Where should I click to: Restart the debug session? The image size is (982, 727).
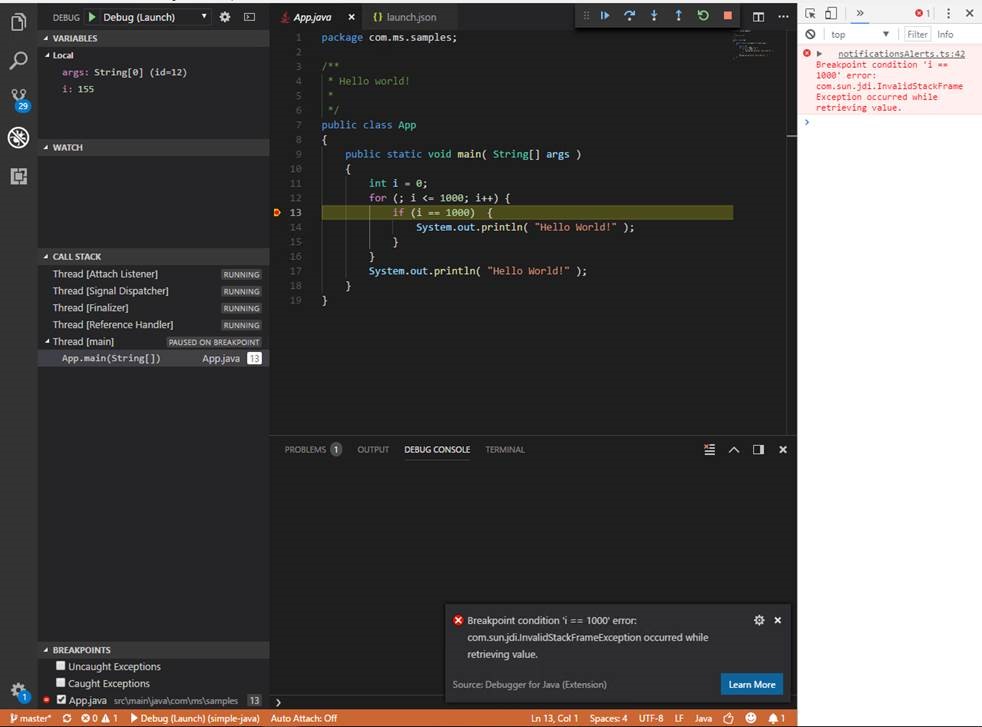(703, 16)
